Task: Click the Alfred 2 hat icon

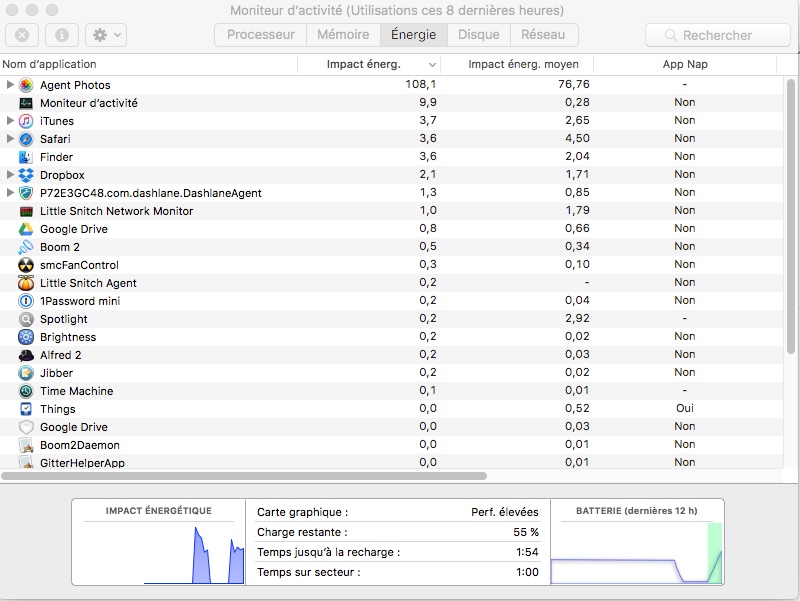Action: (x=26, y=355)
